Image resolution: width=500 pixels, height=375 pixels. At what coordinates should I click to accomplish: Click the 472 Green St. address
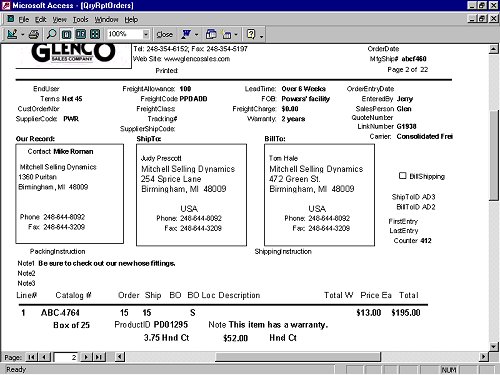pyautogui.click(x=295, y=179)
